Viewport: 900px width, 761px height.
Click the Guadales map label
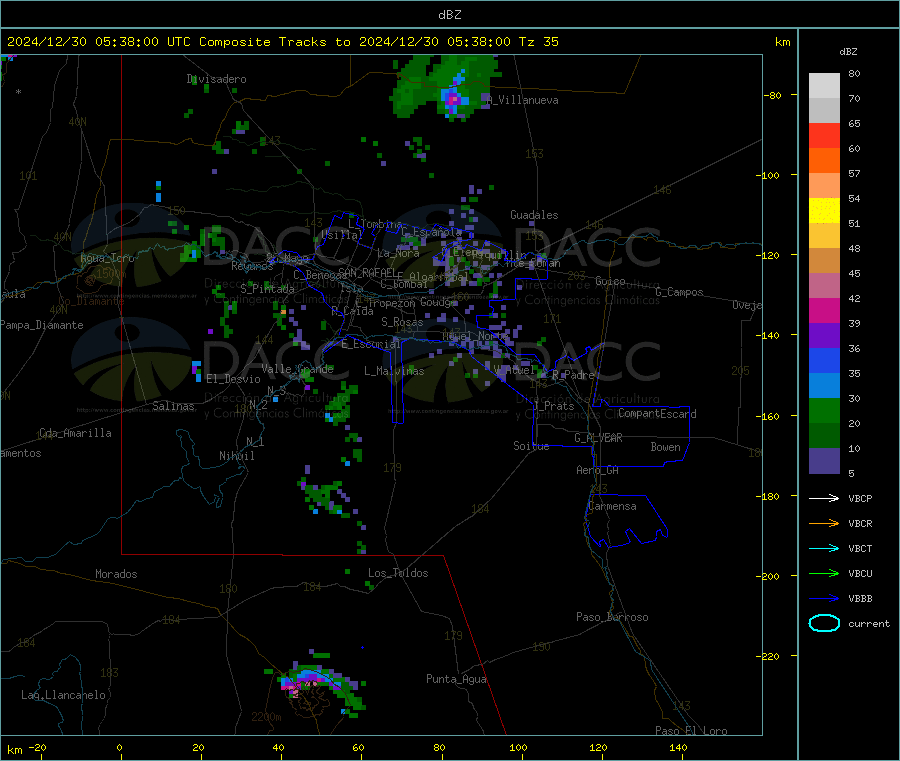pos(534,215)
